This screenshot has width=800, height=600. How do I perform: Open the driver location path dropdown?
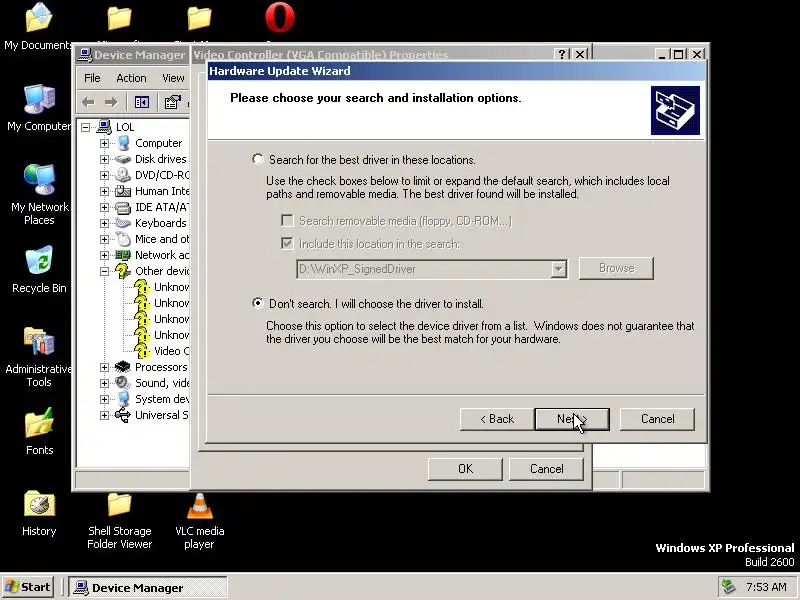[x=559, y=268]
